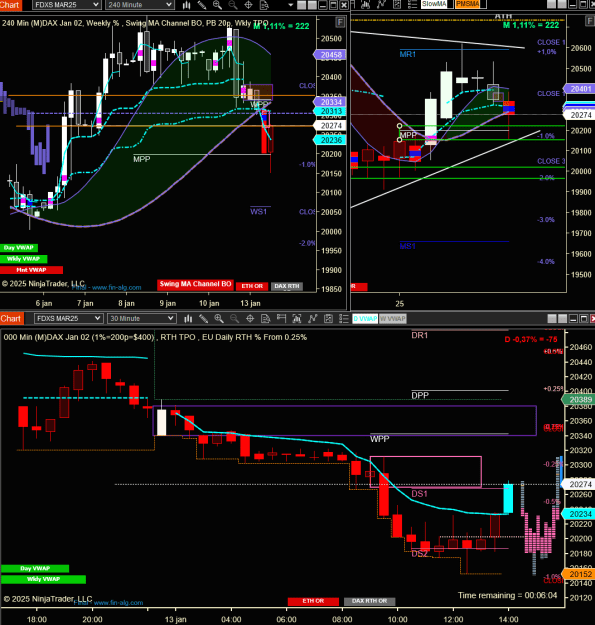Click the 20152 orange price marker
The height and width of the screenshot is (625, 595).
[x=579, y=574]
